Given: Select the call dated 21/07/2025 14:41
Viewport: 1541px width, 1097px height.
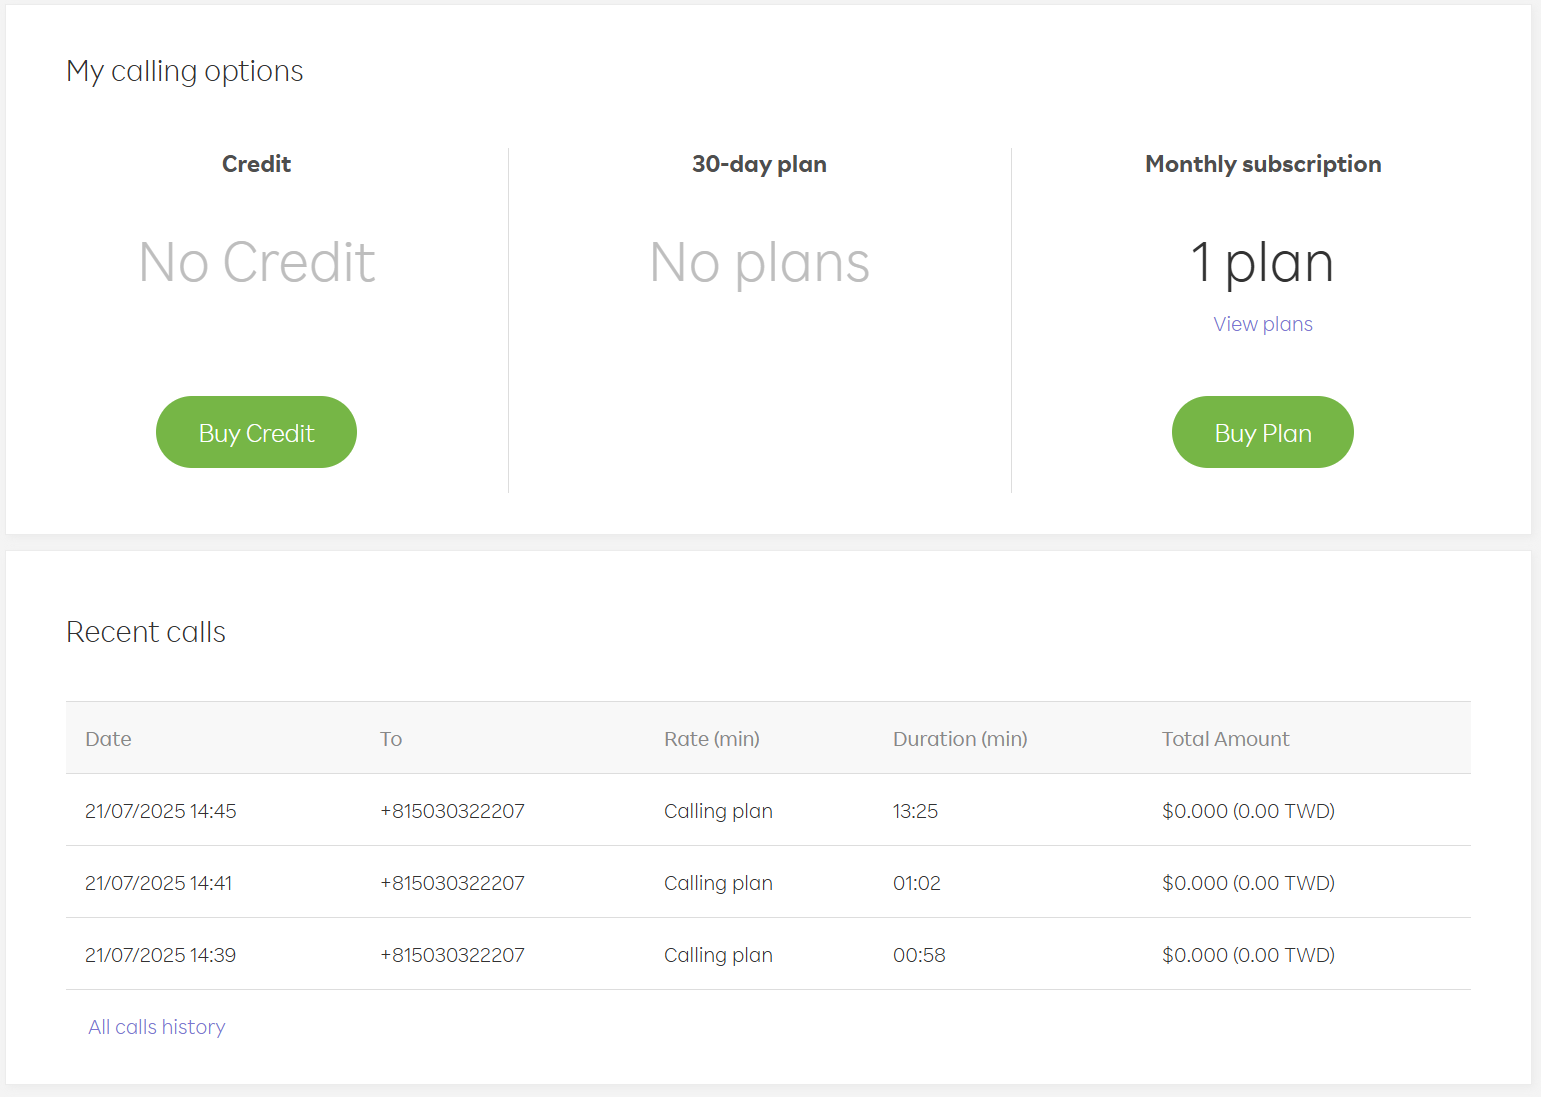Looking at the screenshot, I should click(x=159, y=883).
